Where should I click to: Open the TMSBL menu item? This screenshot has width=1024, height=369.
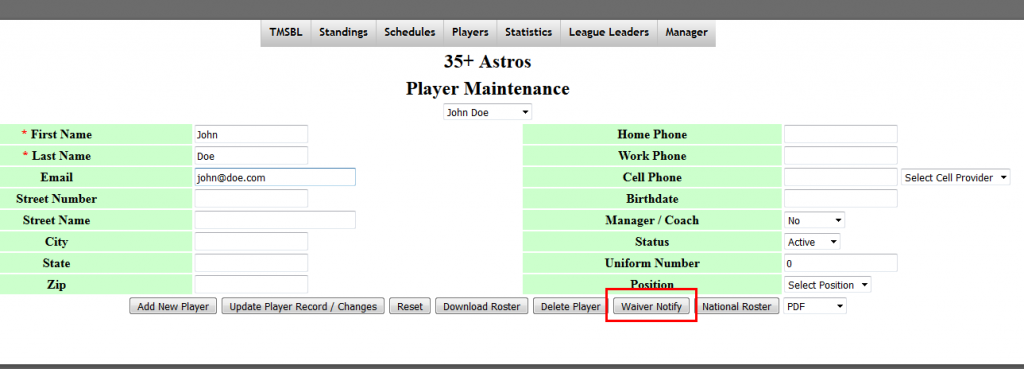tap(286, 33)
